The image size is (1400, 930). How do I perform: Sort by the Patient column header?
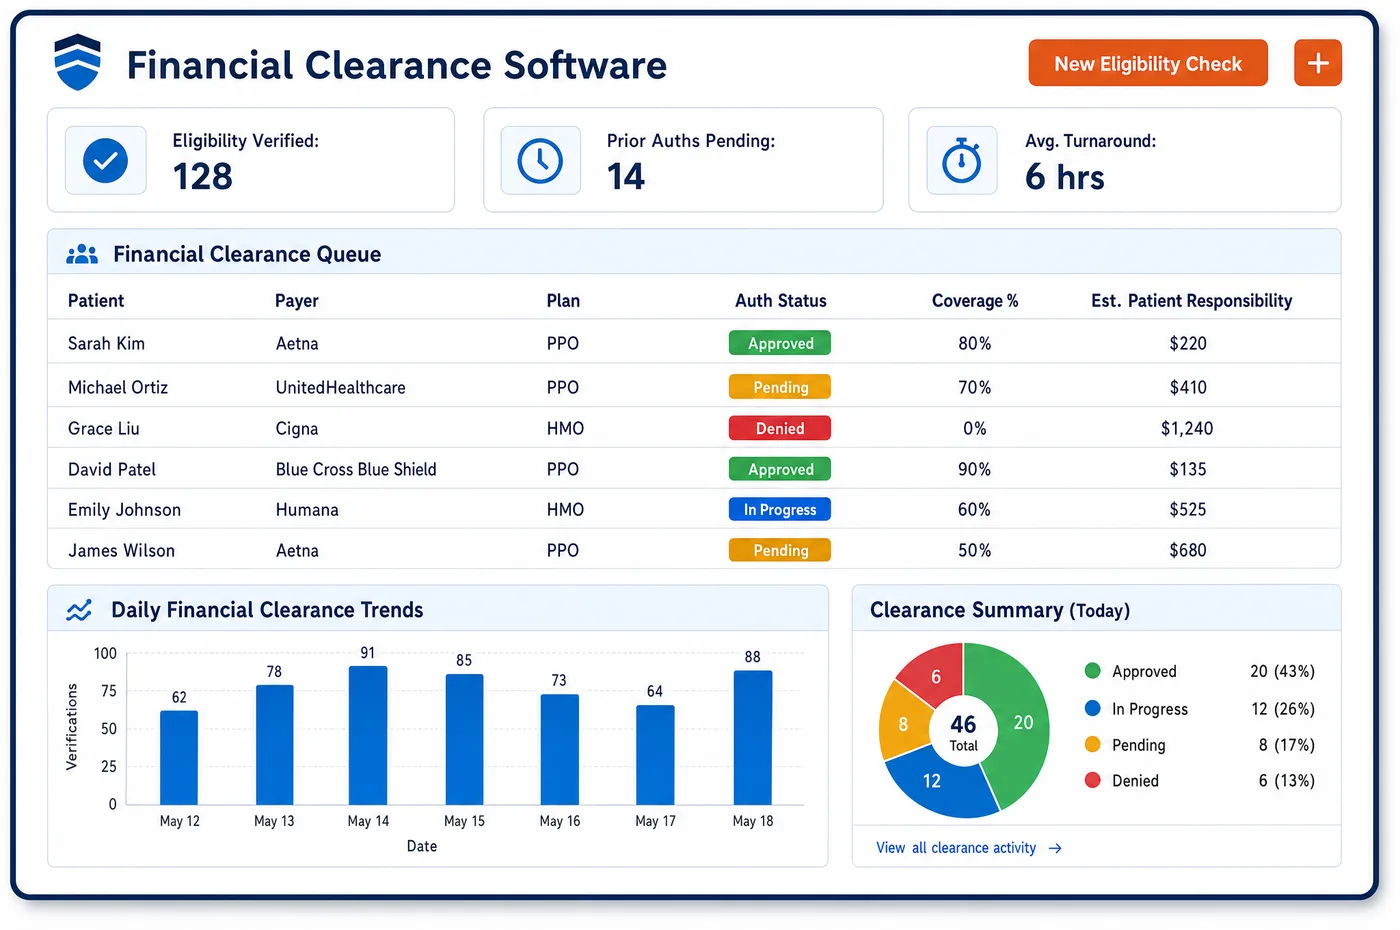tap(96, 301)
